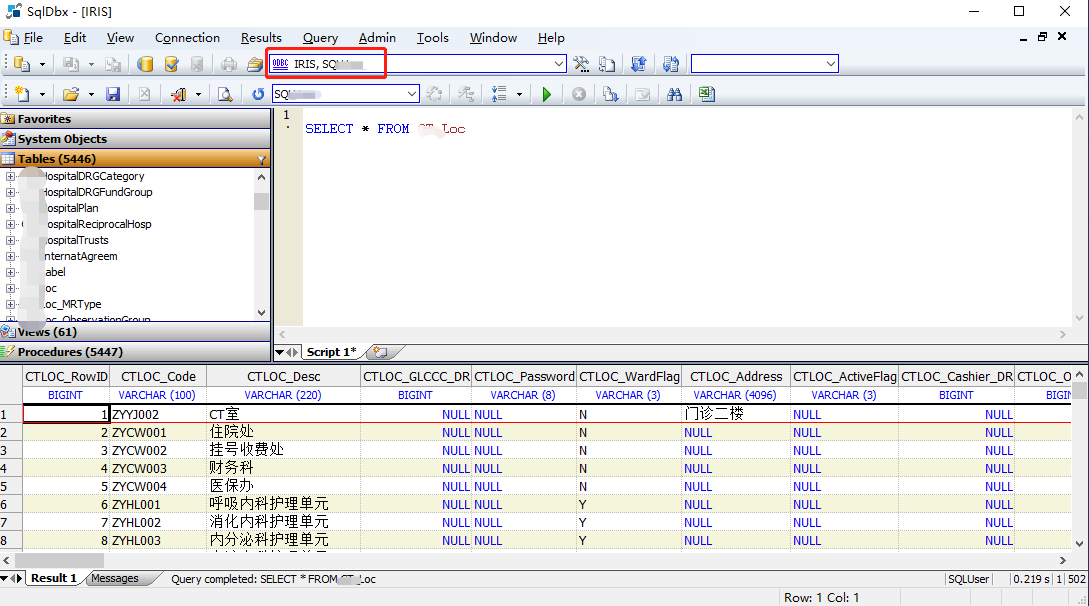Viewport: 1089px width, 606px height.
Task: Click the exit door icon with red X
Action: 178,94
